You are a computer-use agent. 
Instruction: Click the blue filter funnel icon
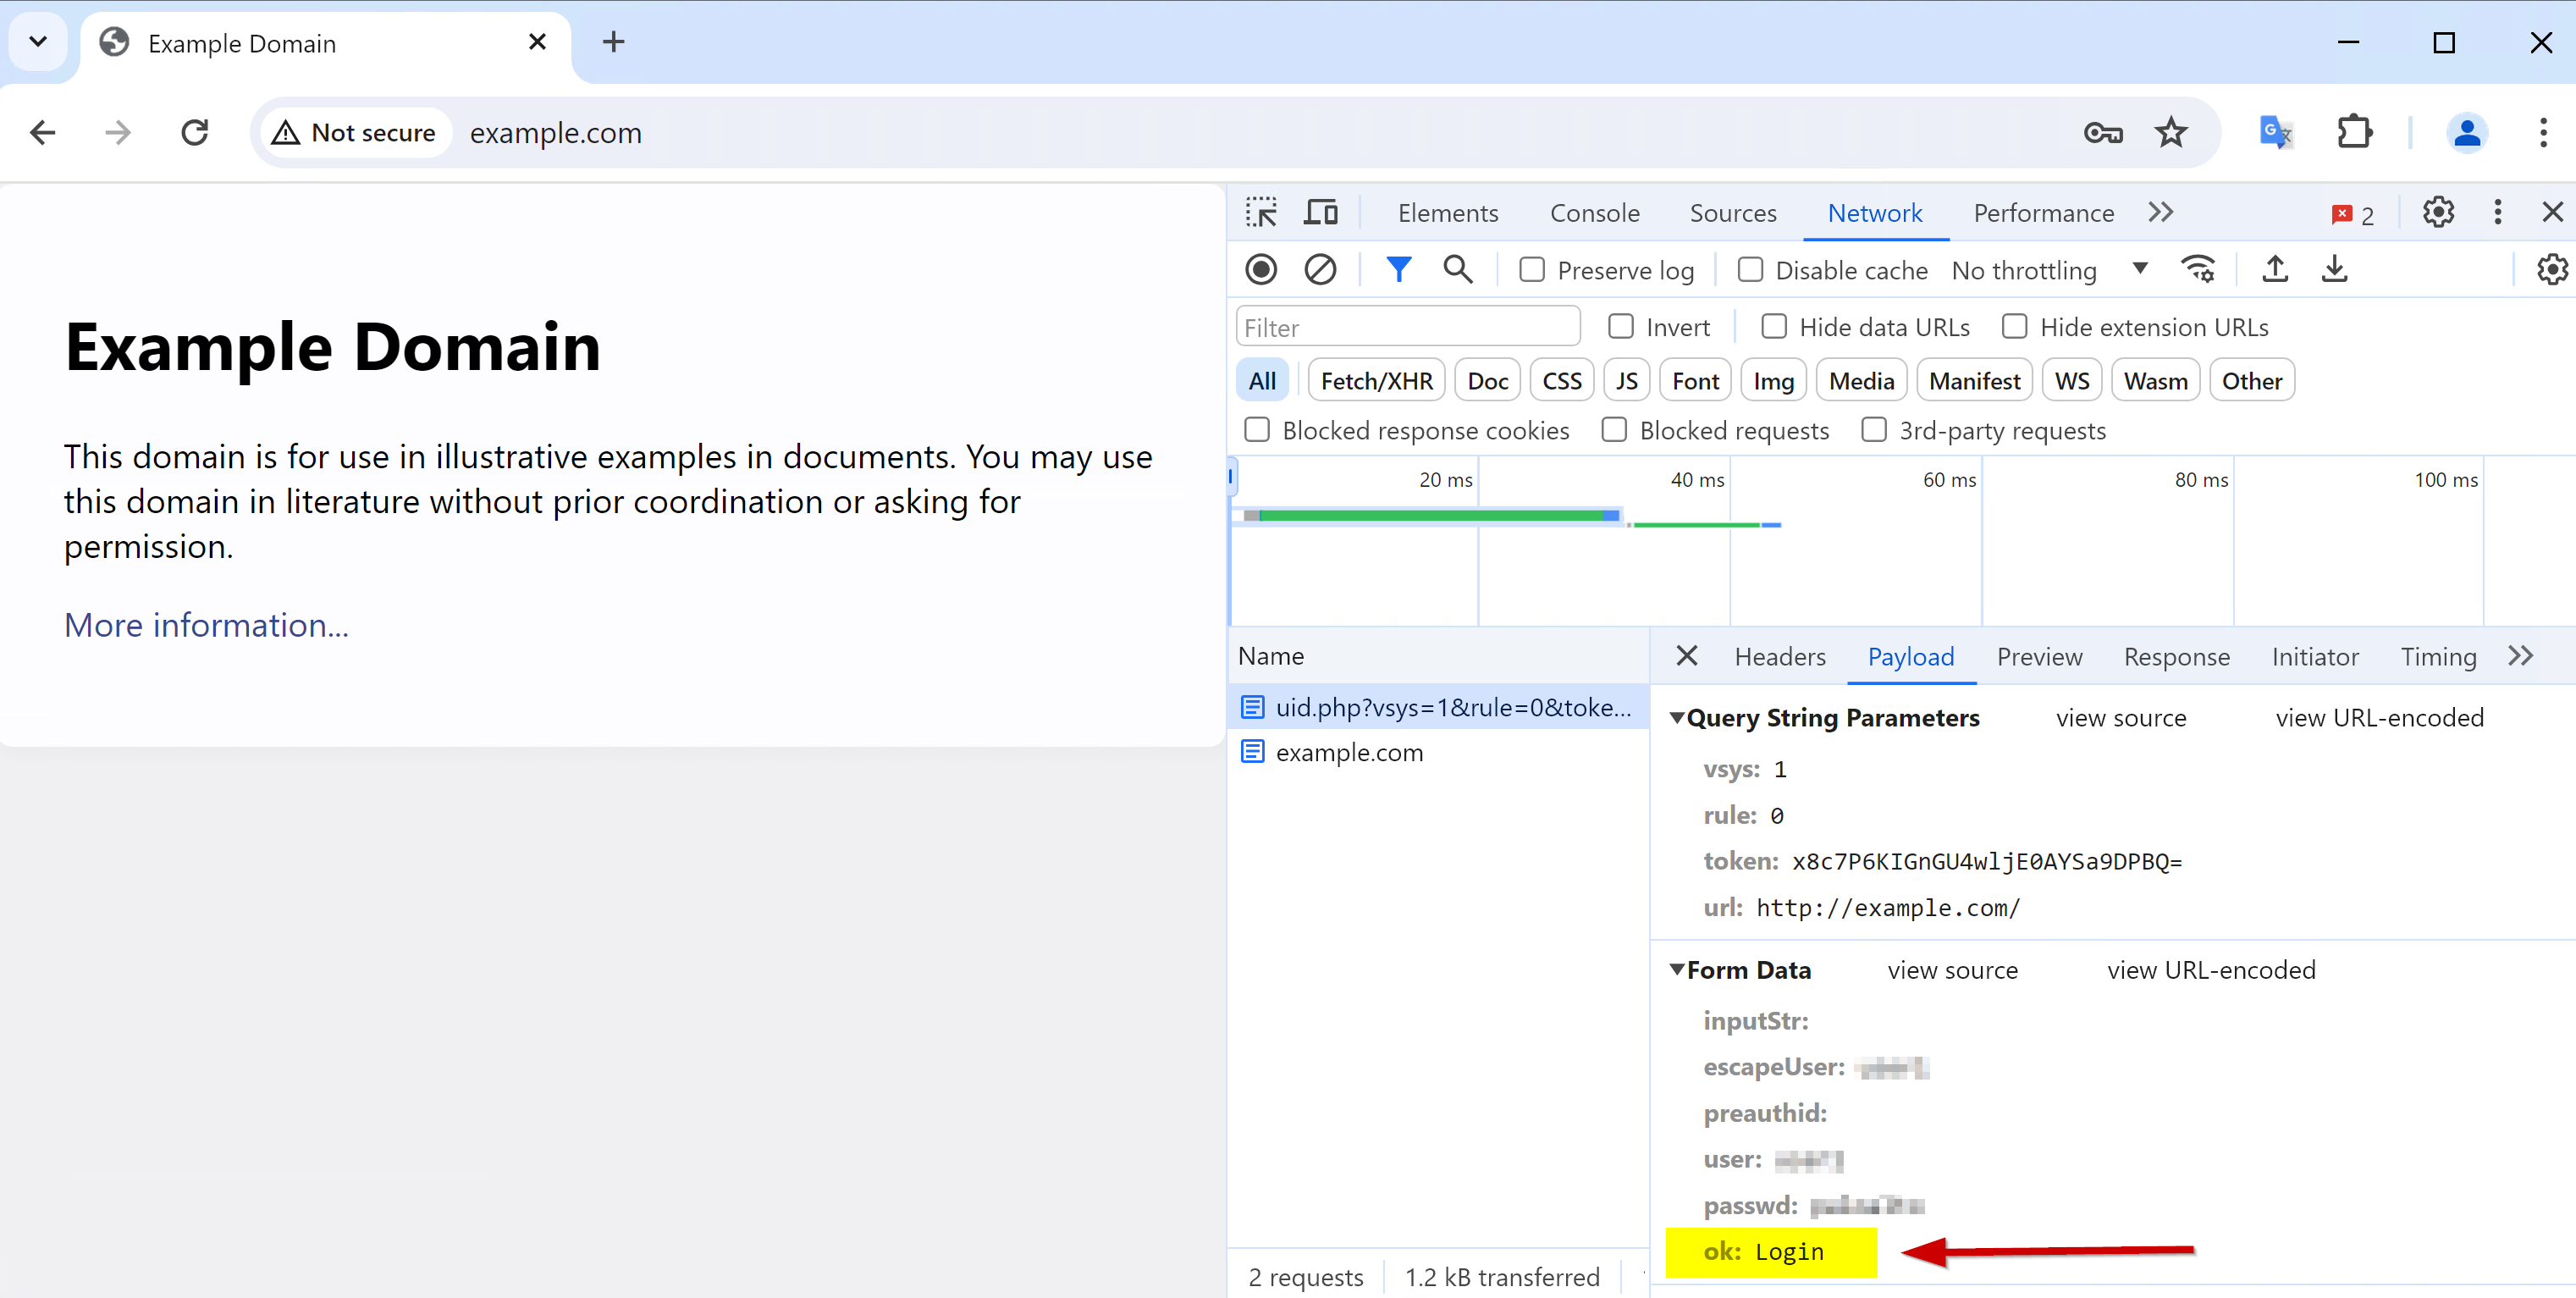[x=1398, y=270]
